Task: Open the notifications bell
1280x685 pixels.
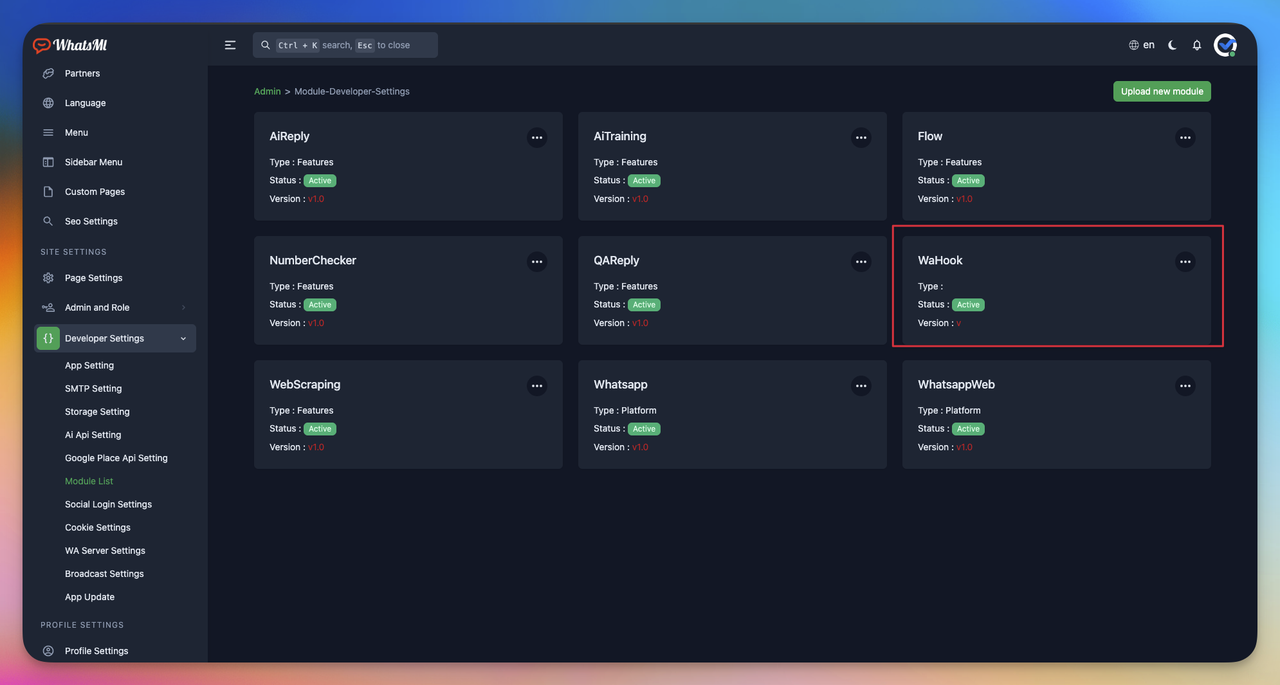Action: pos(1197,45)
